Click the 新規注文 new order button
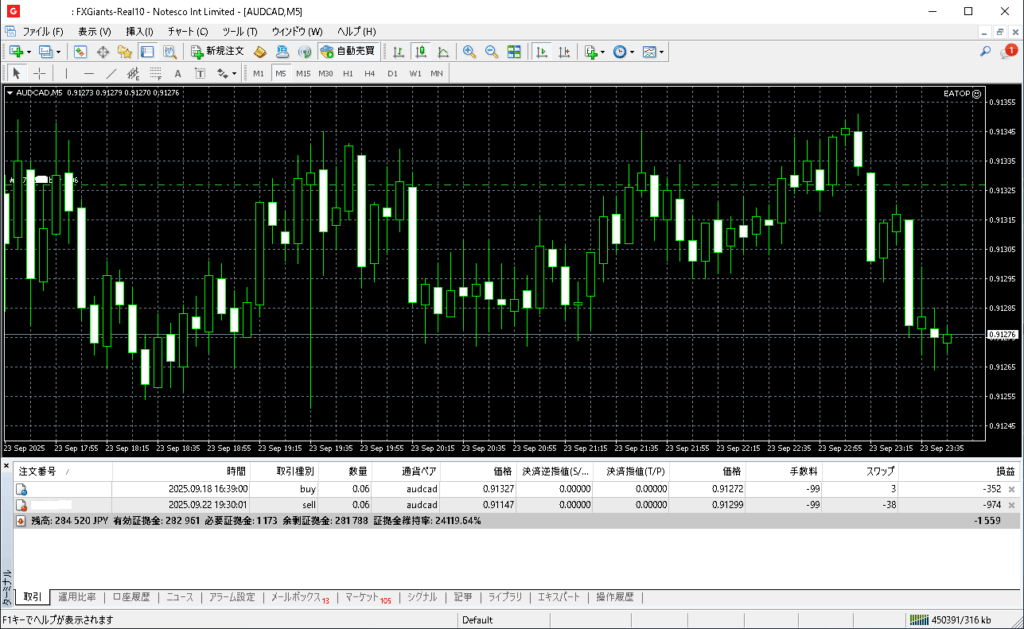 click(217, 51)
